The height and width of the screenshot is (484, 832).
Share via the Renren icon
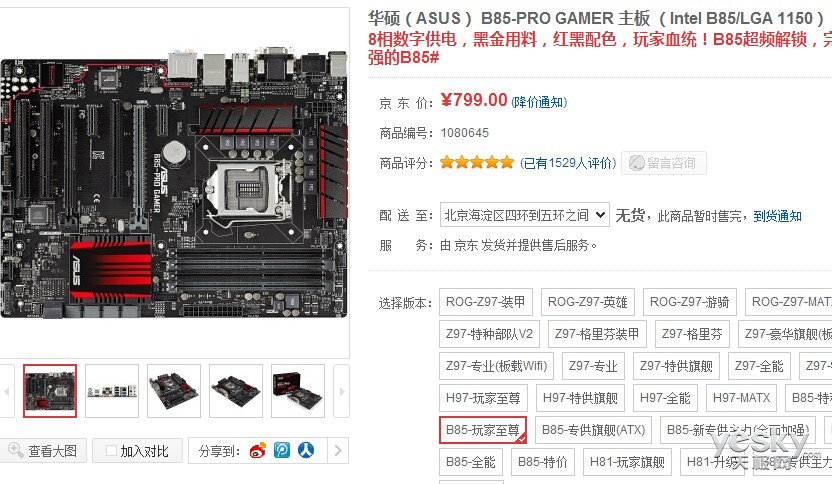pos(306,450)
